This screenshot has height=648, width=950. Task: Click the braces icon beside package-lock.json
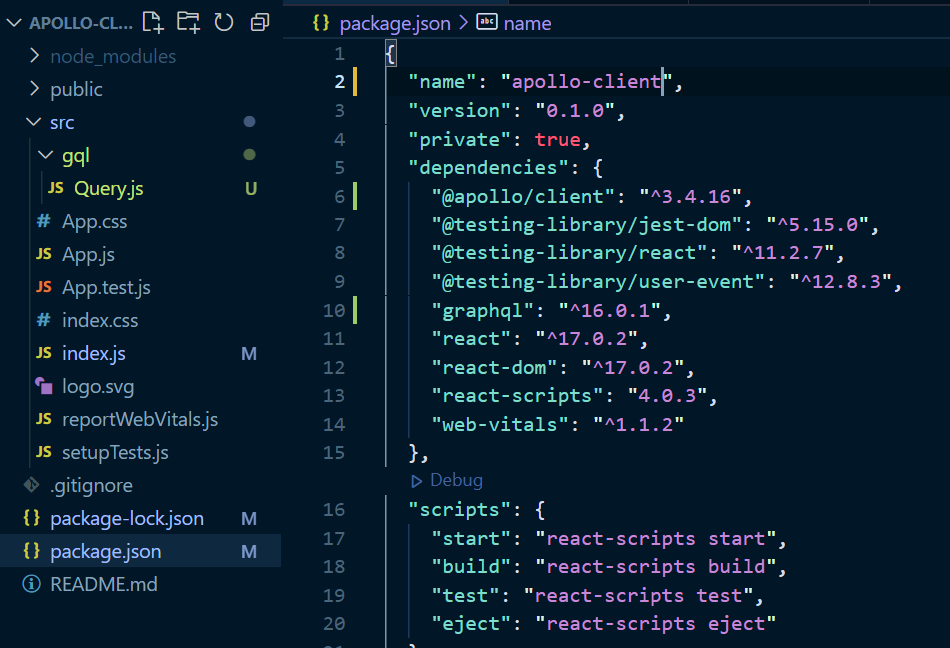32,518
